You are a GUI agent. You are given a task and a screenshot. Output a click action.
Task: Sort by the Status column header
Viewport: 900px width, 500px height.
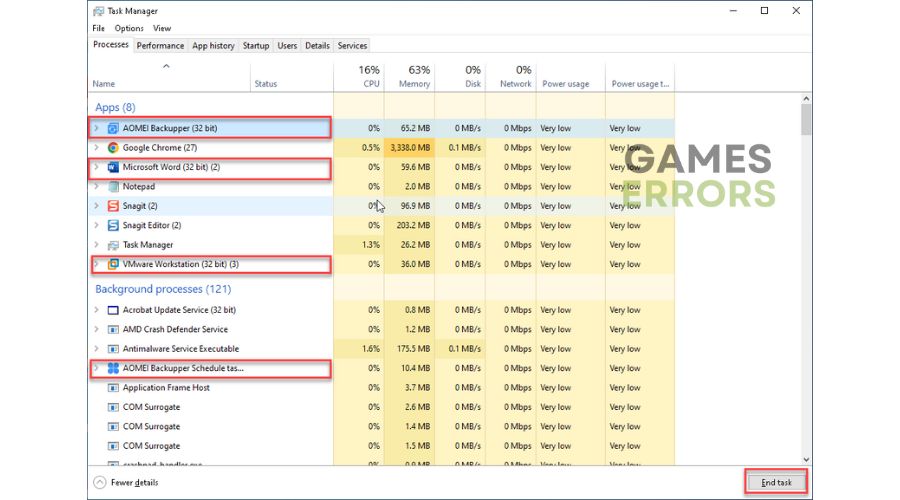click(292, 77)
